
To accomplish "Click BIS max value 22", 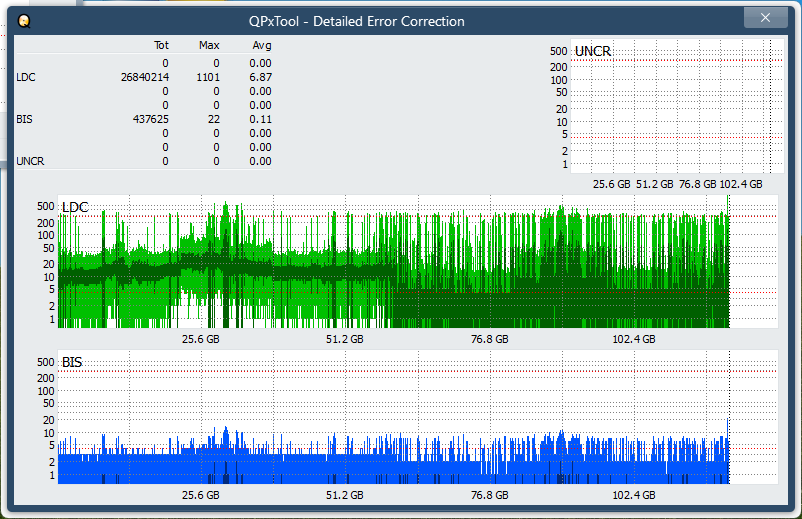I will click(214, 119).
